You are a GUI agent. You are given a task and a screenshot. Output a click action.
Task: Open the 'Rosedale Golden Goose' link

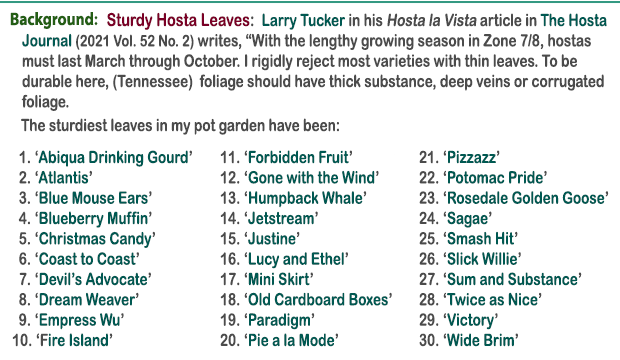(x=526, y=198)
